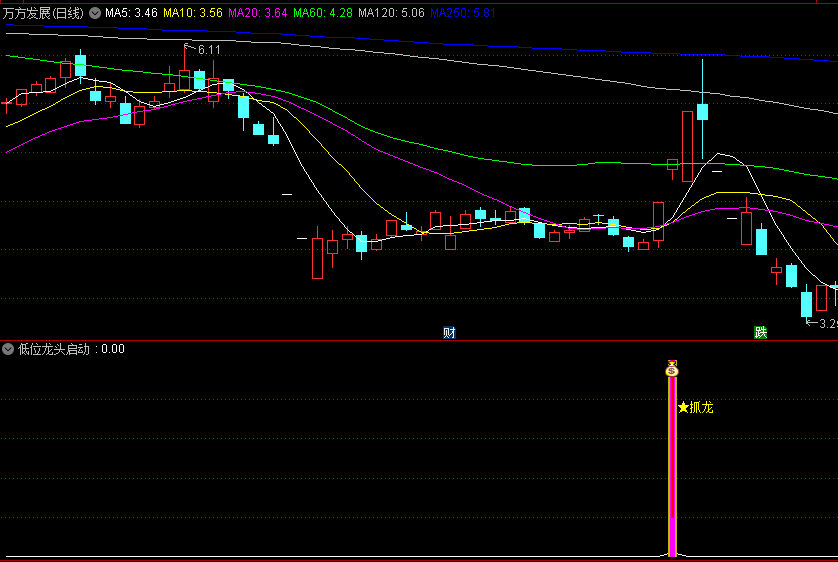Viewport: 838px width, 562px height.
Task: Click the 跌 marker icon
Action: 761,333
